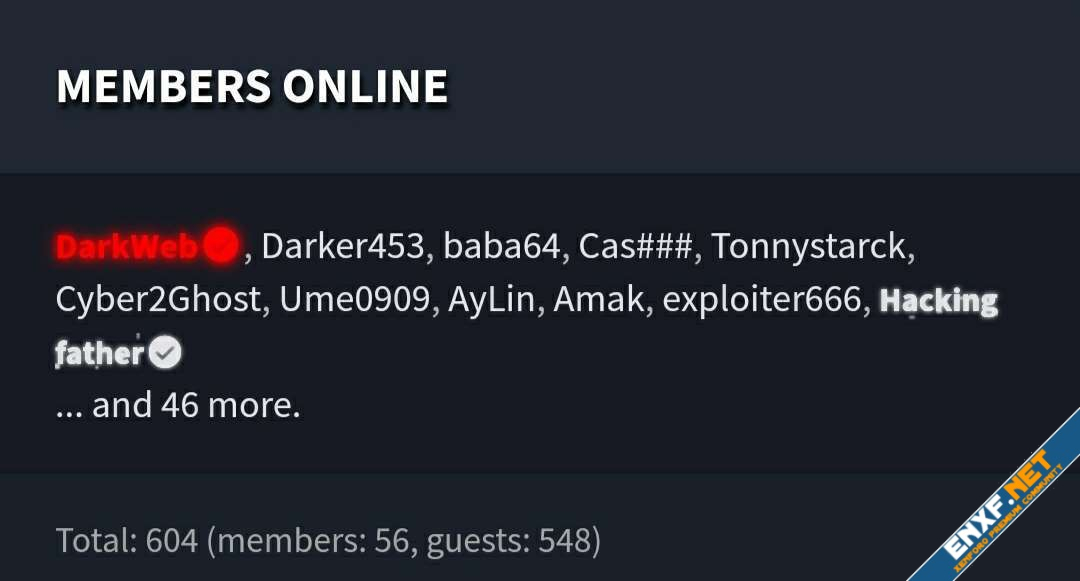Click the Ume0909 username
The height and width of the screenshot is (581, 1080).
tap(355, 299)
